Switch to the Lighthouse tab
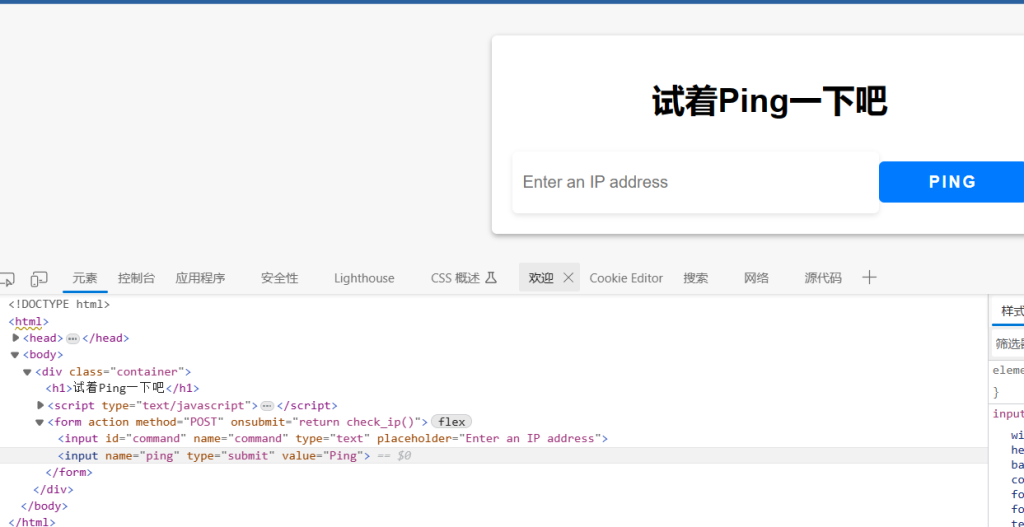The width and height of the screenshot is (1024, 527). click(x=364, y=278)
